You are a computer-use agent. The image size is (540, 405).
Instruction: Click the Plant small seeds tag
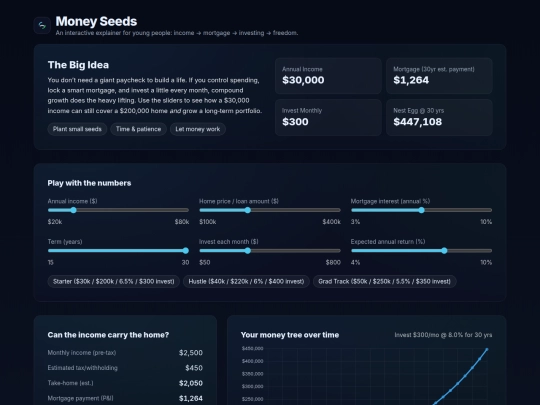point(77,129)
